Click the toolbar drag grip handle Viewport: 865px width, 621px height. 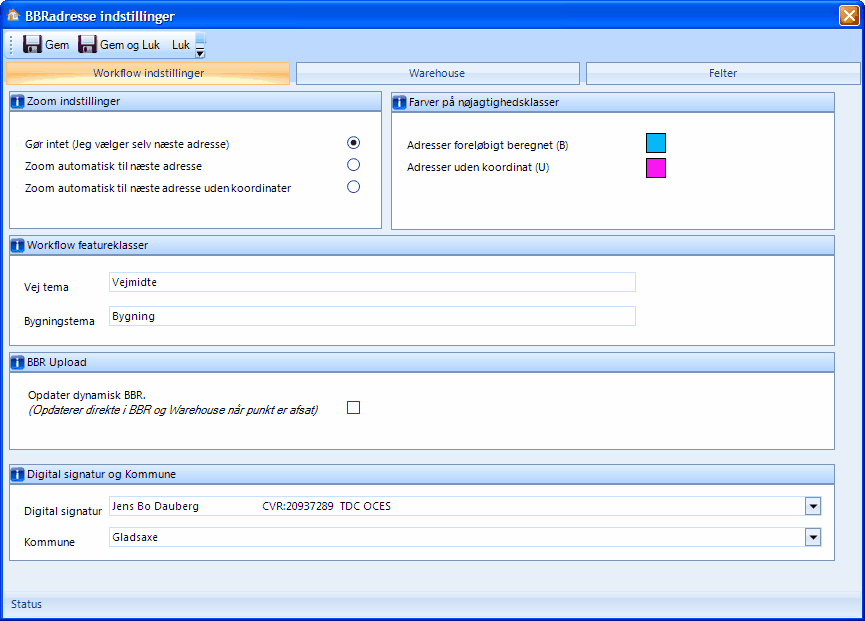click(x=11, y=45)
